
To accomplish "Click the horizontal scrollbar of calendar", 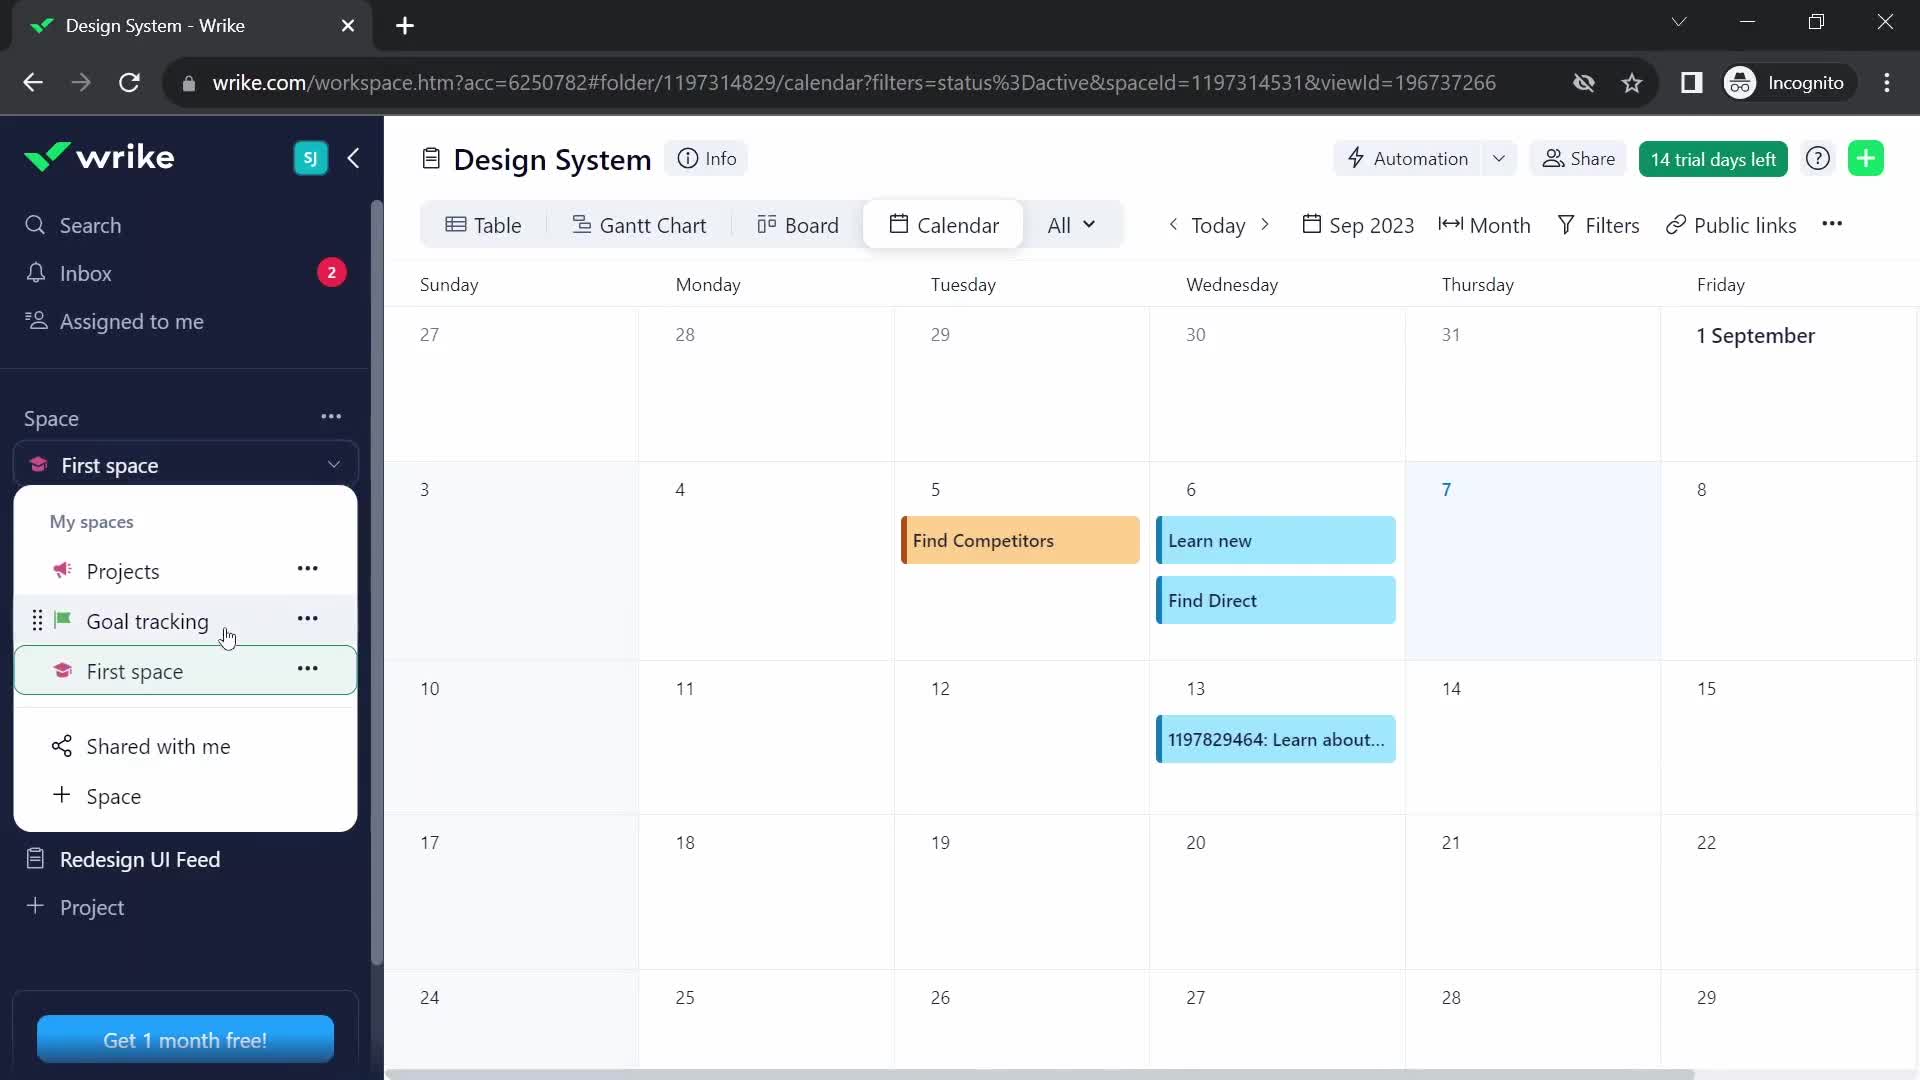I will pyautogui.click(x=1040, y=1074).
